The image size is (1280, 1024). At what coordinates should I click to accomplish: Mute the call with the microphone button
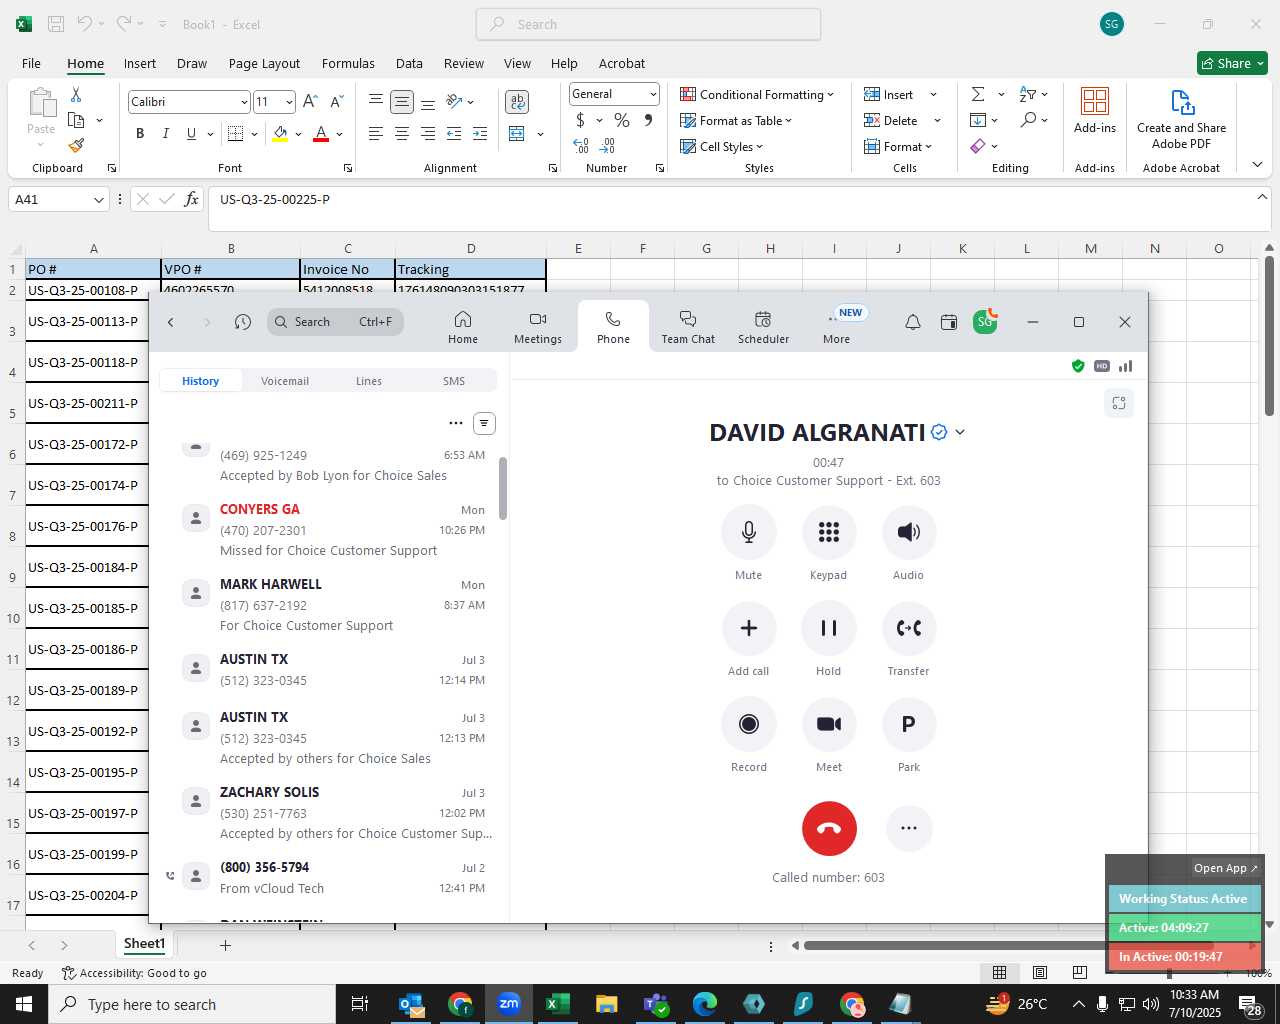tap(748, 532)
